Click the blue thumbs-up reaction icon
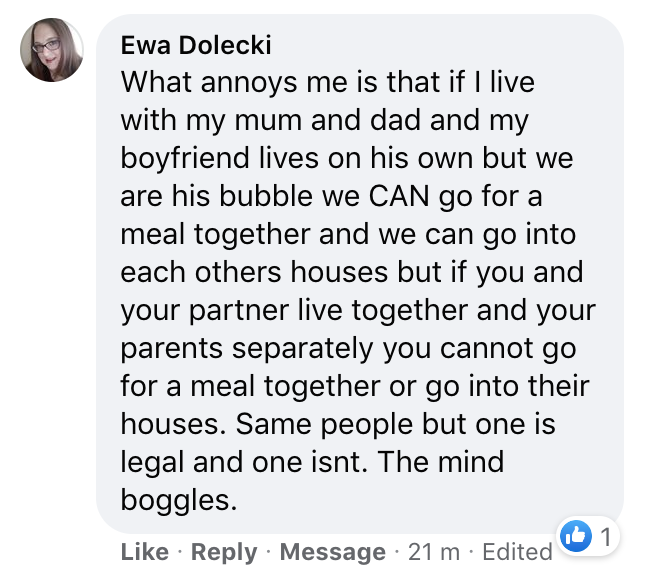This screenshot has width=648, height=574. click(x=576, y=536)
